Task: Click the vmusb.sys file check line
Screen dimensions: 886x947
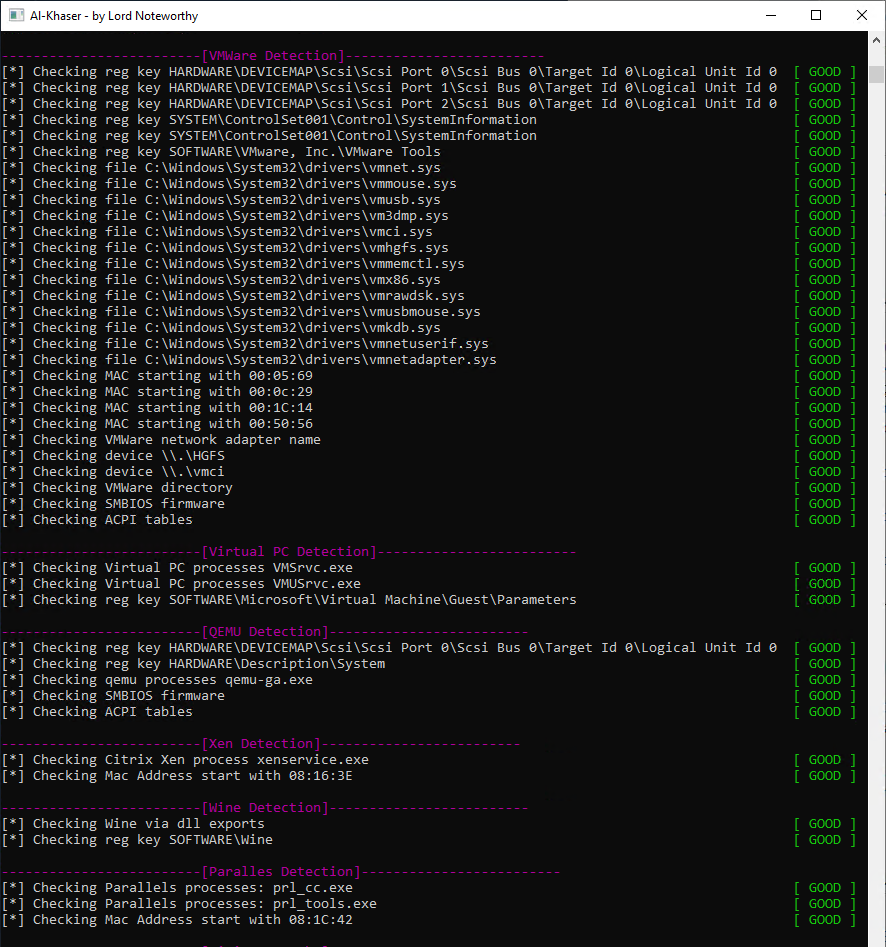Action: click(221, 200)
